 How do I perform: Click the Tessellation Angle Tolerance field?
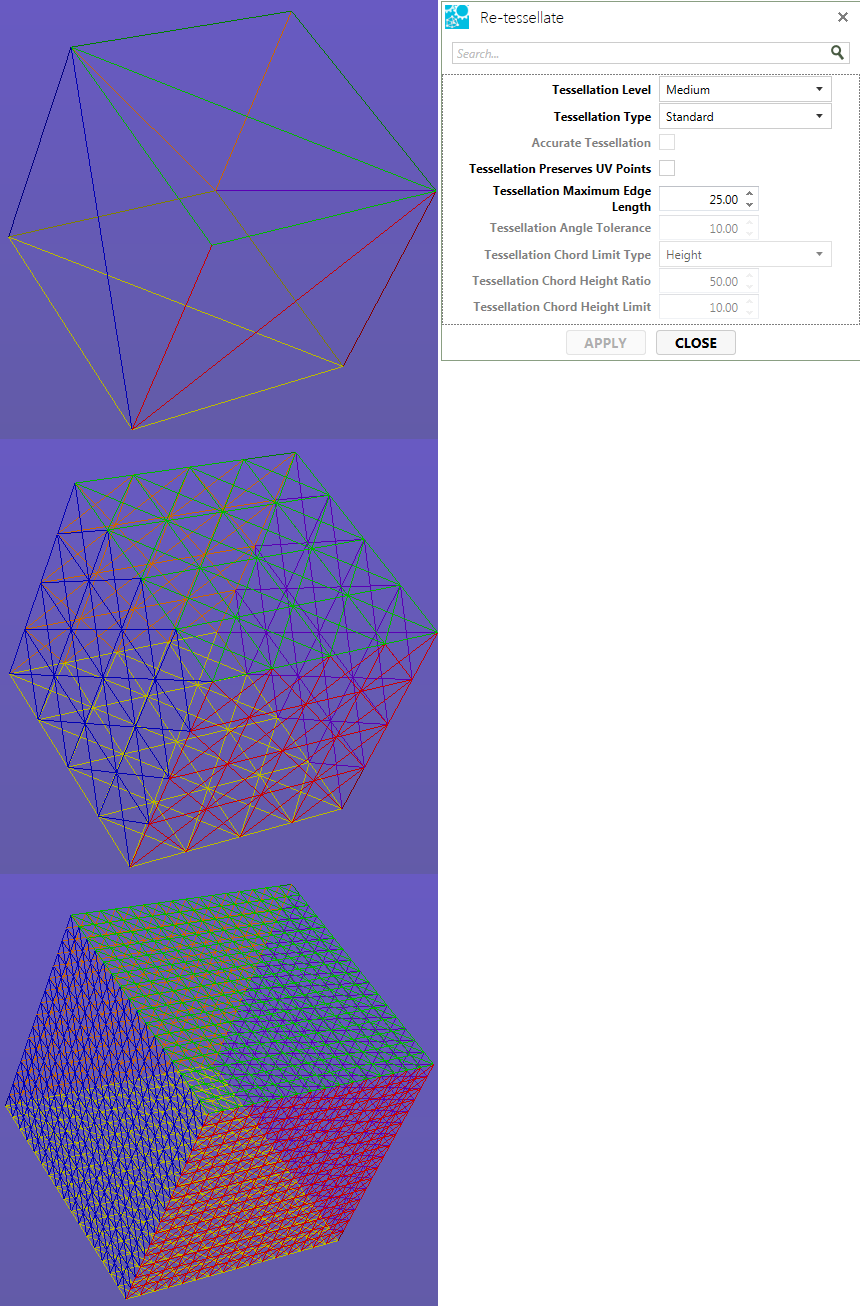click(702, 229)
